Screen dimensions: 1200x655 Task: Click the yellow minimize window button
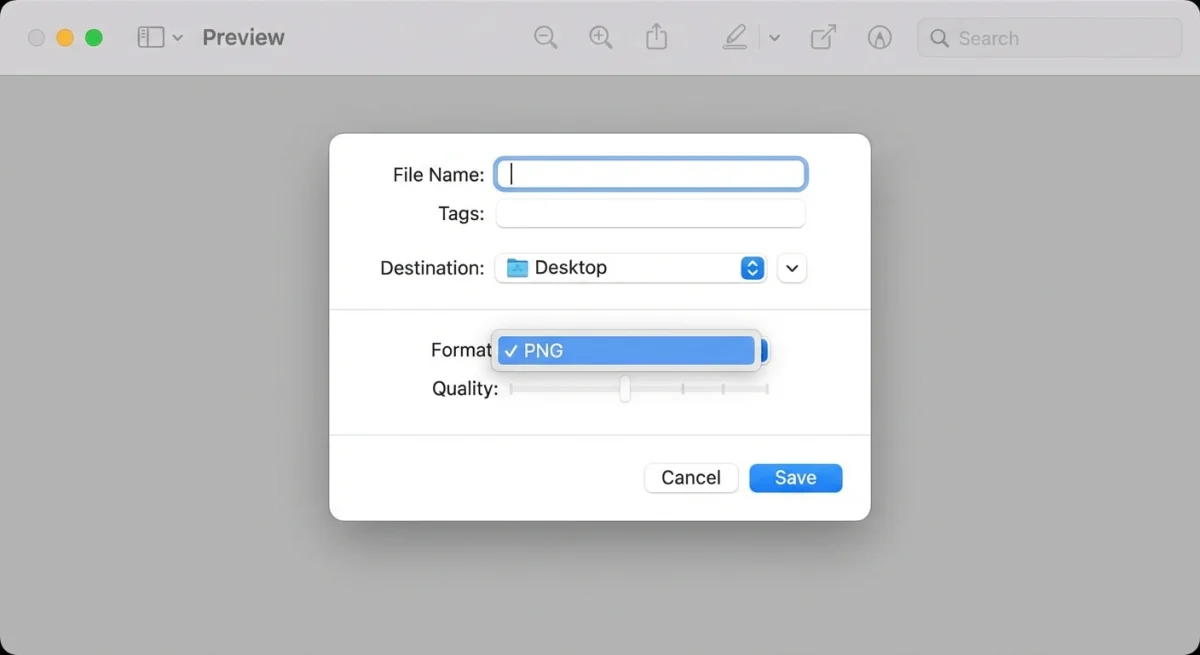click(65, 38)
